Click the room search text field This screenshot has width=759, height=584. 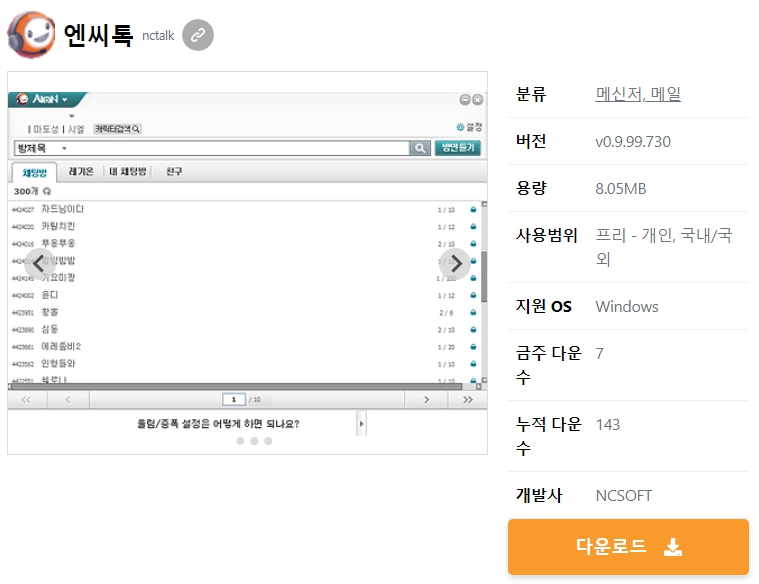[x=241, y=148]
